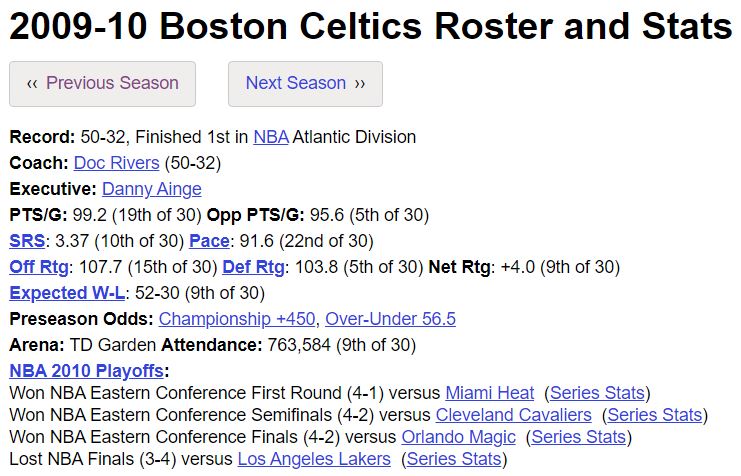
Task: Open the Next Season page
Action: (x=305, y=84)
